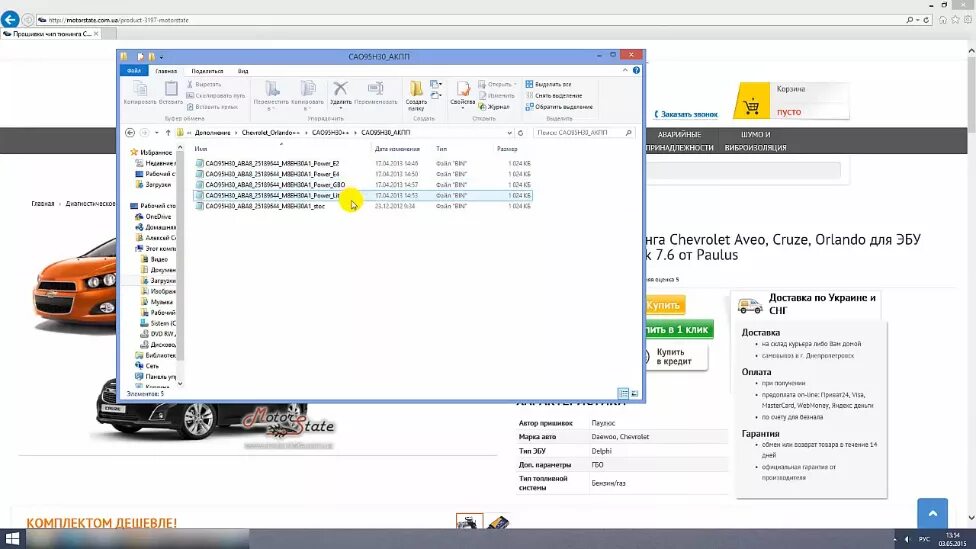Click Select all (Выделить все)
Image resolution: width=976 pixels, height=549 pixels.
[x=548, y=84]
